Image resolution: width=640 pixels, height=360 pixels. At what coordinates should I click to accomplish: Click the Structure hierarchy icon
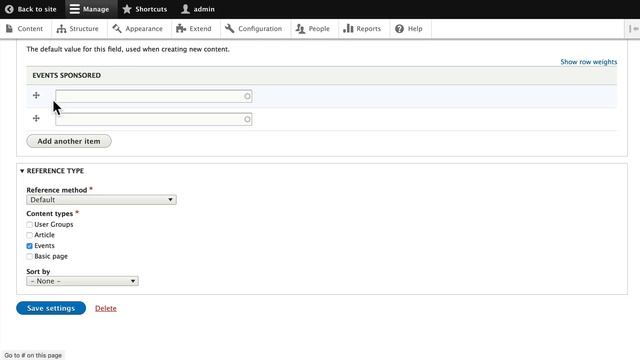tap(61, 29)
